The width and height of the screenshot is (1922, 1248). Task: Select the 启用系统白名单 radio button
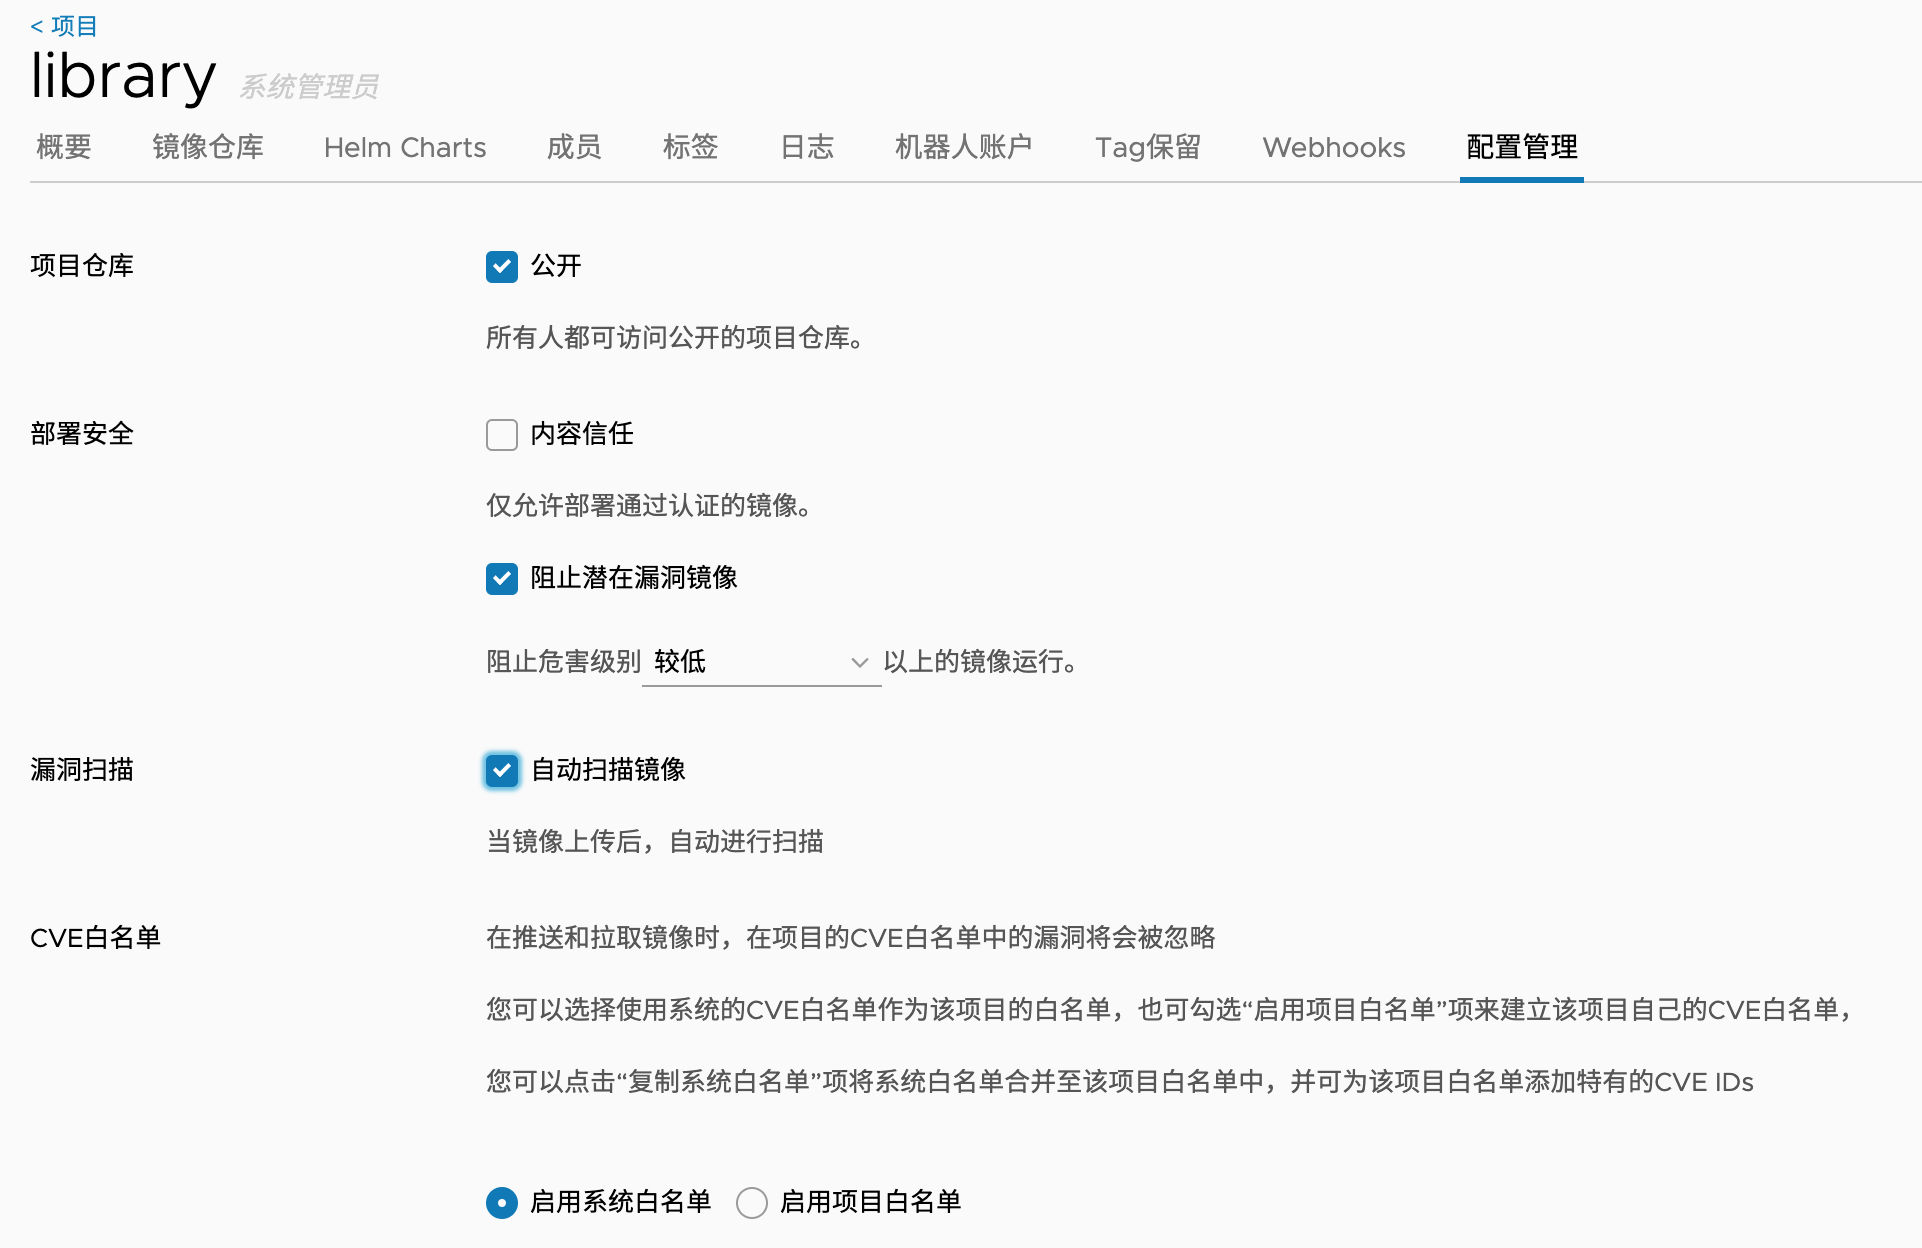pos(502,1203)
